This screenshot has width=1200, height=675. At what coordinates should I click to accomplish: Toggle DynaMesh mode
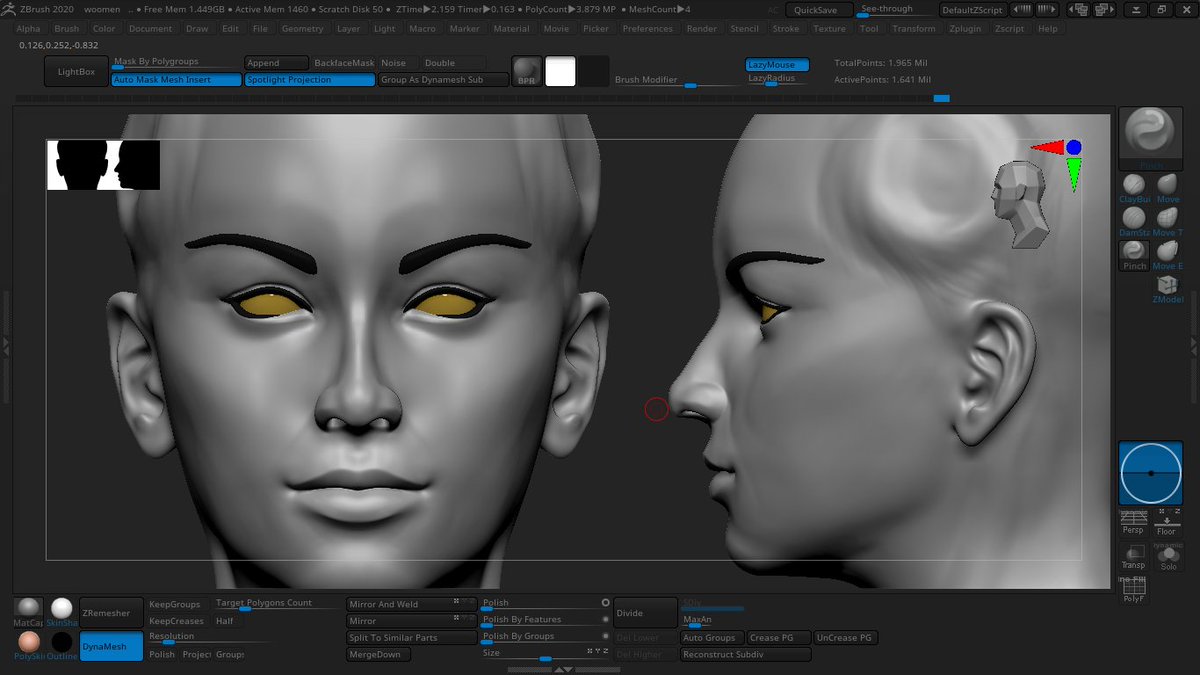111,646
